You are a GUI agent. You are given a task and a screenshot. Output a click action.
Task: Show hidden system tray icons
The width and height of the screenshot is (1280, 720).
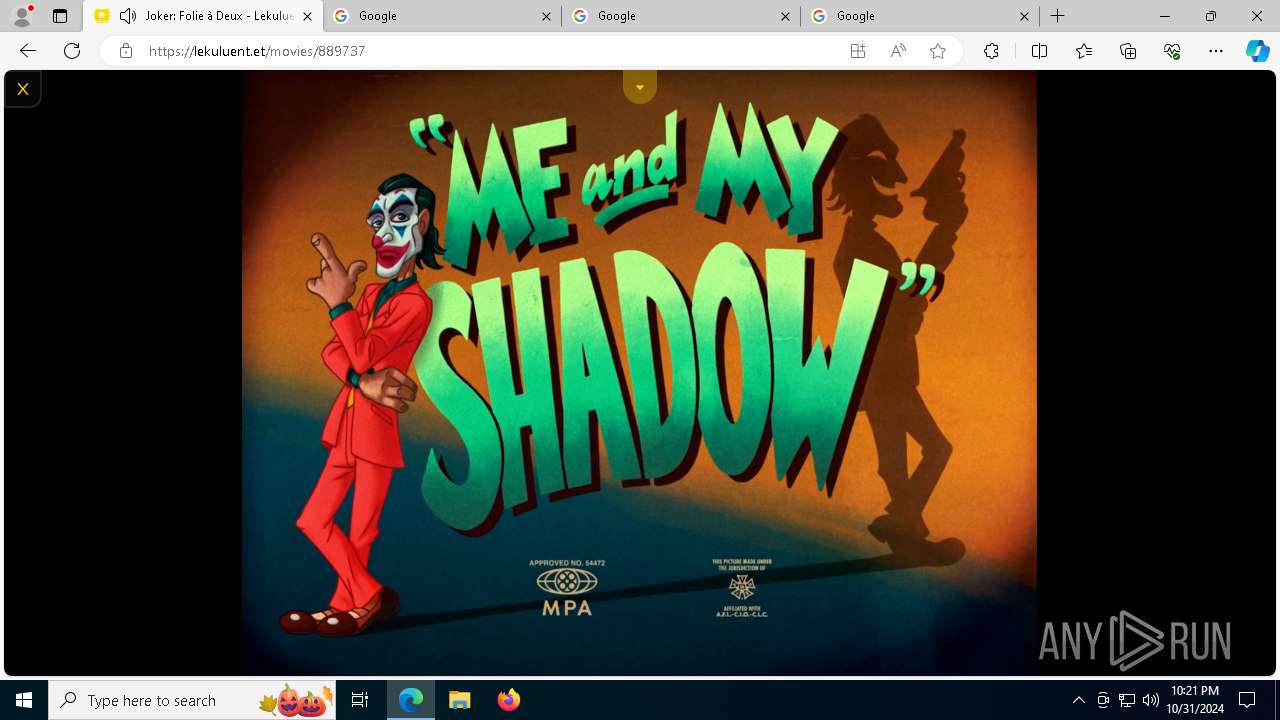[x=1078, y=700]
